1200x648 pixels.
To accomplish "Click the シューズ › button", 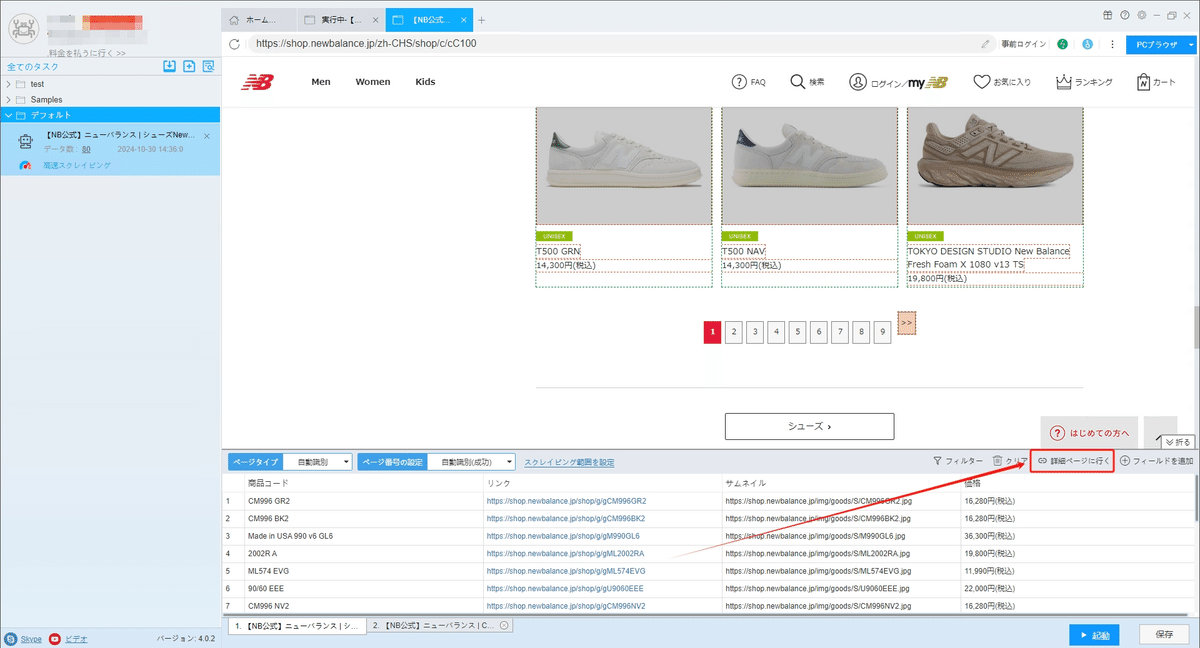I will click(x=809, y=426).
